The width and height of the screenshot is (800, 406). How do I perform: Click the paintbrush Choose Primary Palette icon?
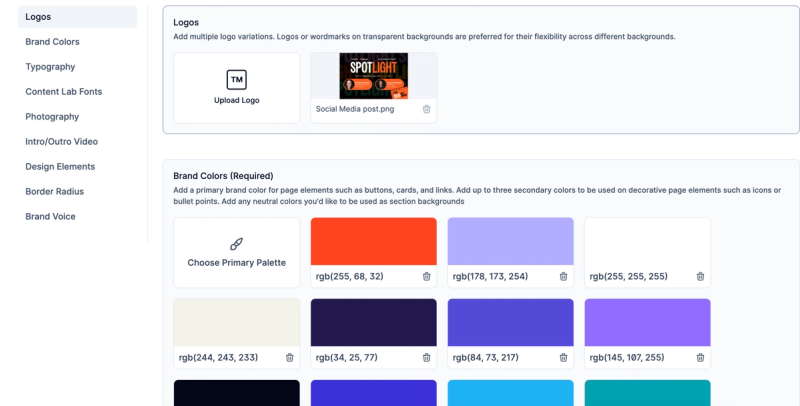point(236,244)
